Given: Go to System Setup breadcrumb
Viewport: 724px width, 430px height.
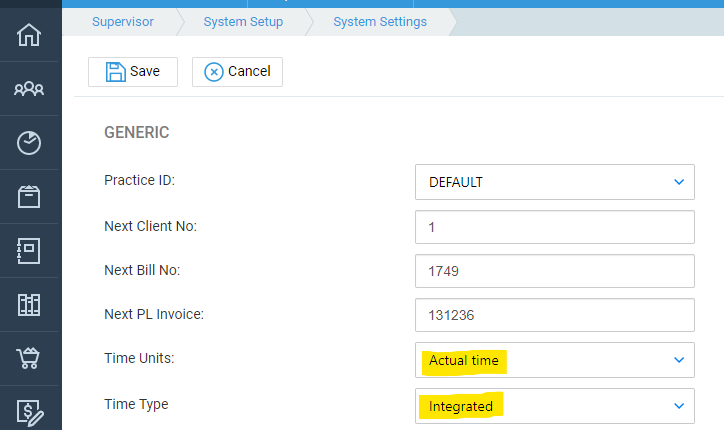Looking at the screenshot, I should (x=243, y=22).
